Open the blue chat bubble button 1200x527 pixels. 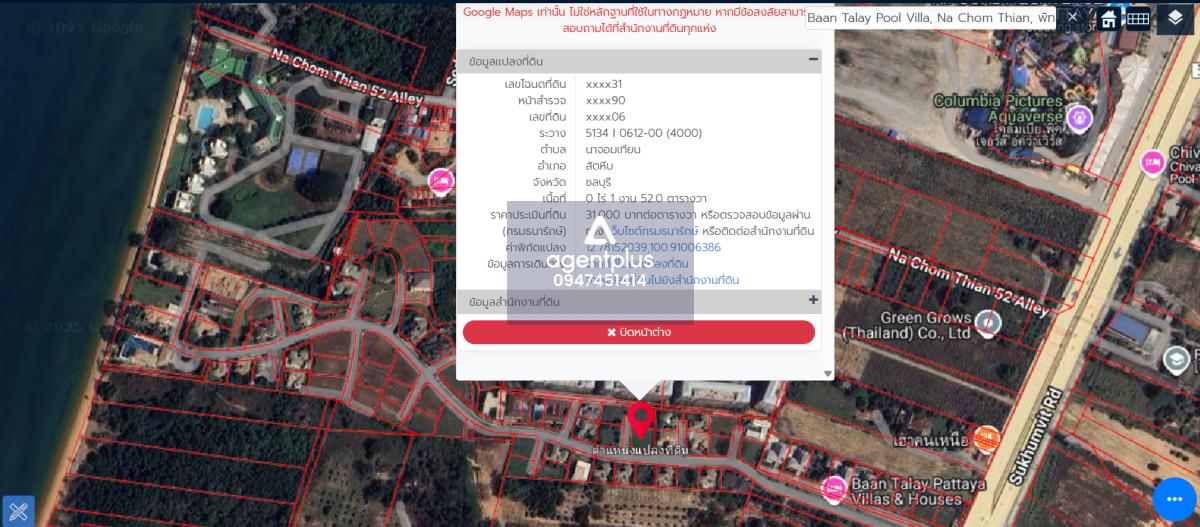1174,500
